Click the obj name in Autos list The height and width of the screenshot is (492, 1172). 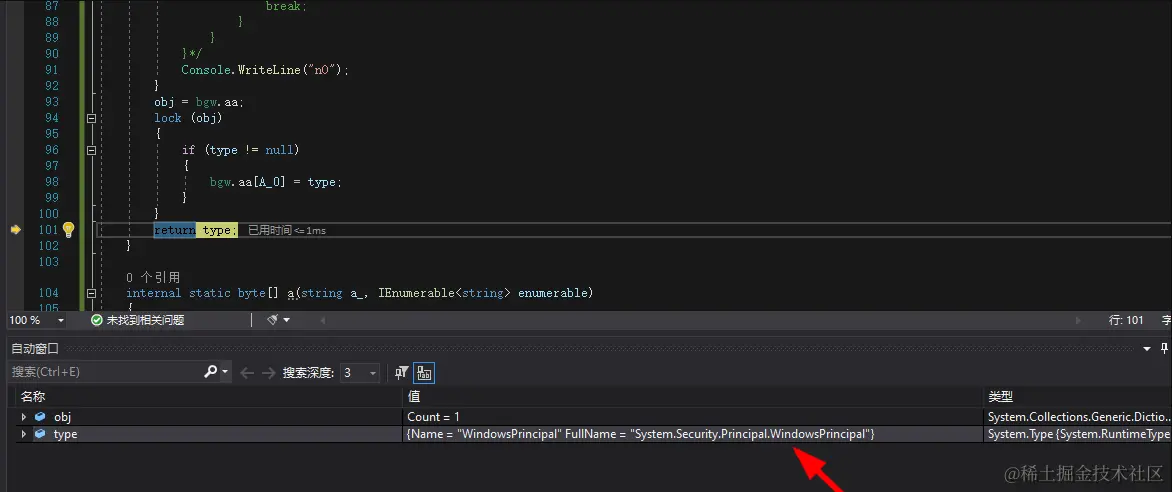tap(62, 416)
